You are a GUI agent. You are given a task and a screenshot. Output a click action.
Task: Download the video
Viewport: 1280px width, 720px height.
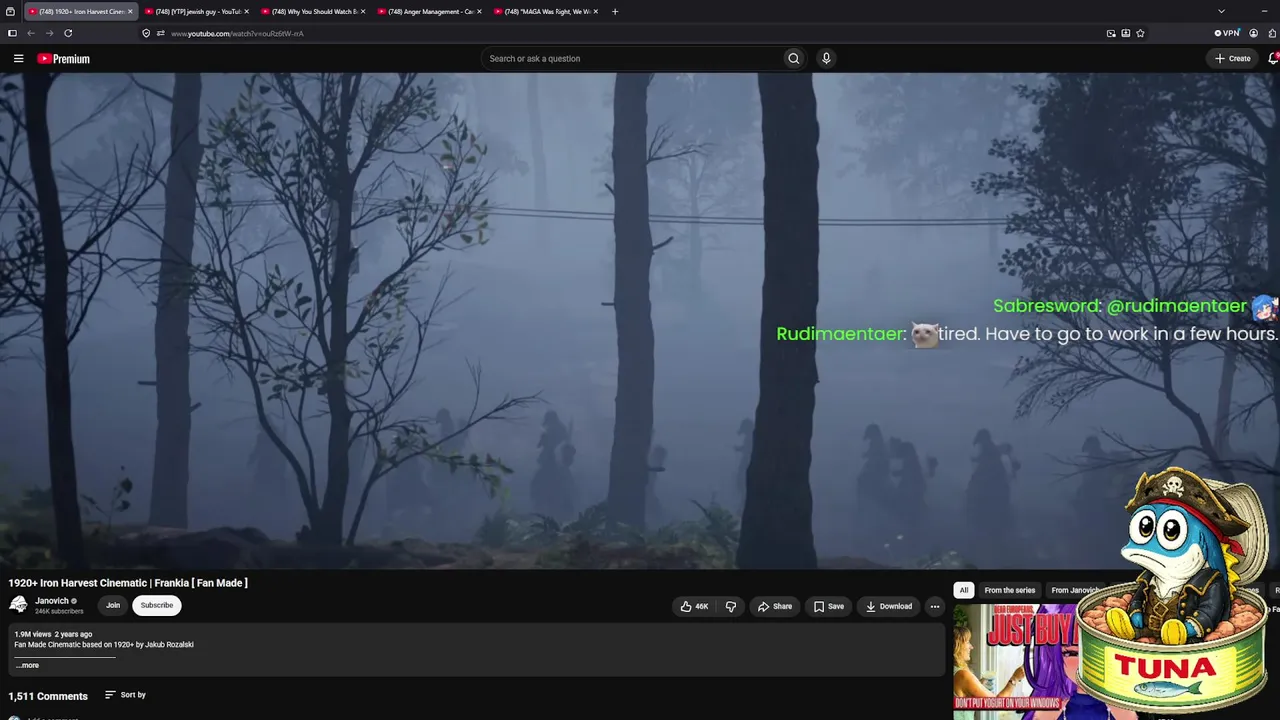tap(889, 606)
